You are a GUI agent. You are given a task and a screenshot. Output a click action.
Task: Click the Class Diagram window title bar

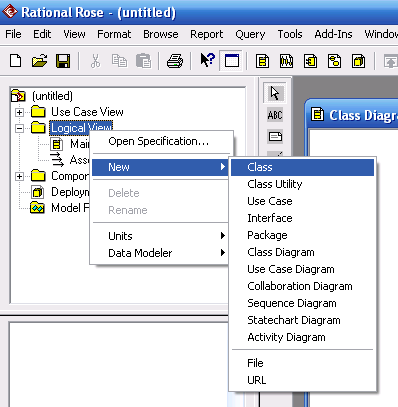point(352,115)
